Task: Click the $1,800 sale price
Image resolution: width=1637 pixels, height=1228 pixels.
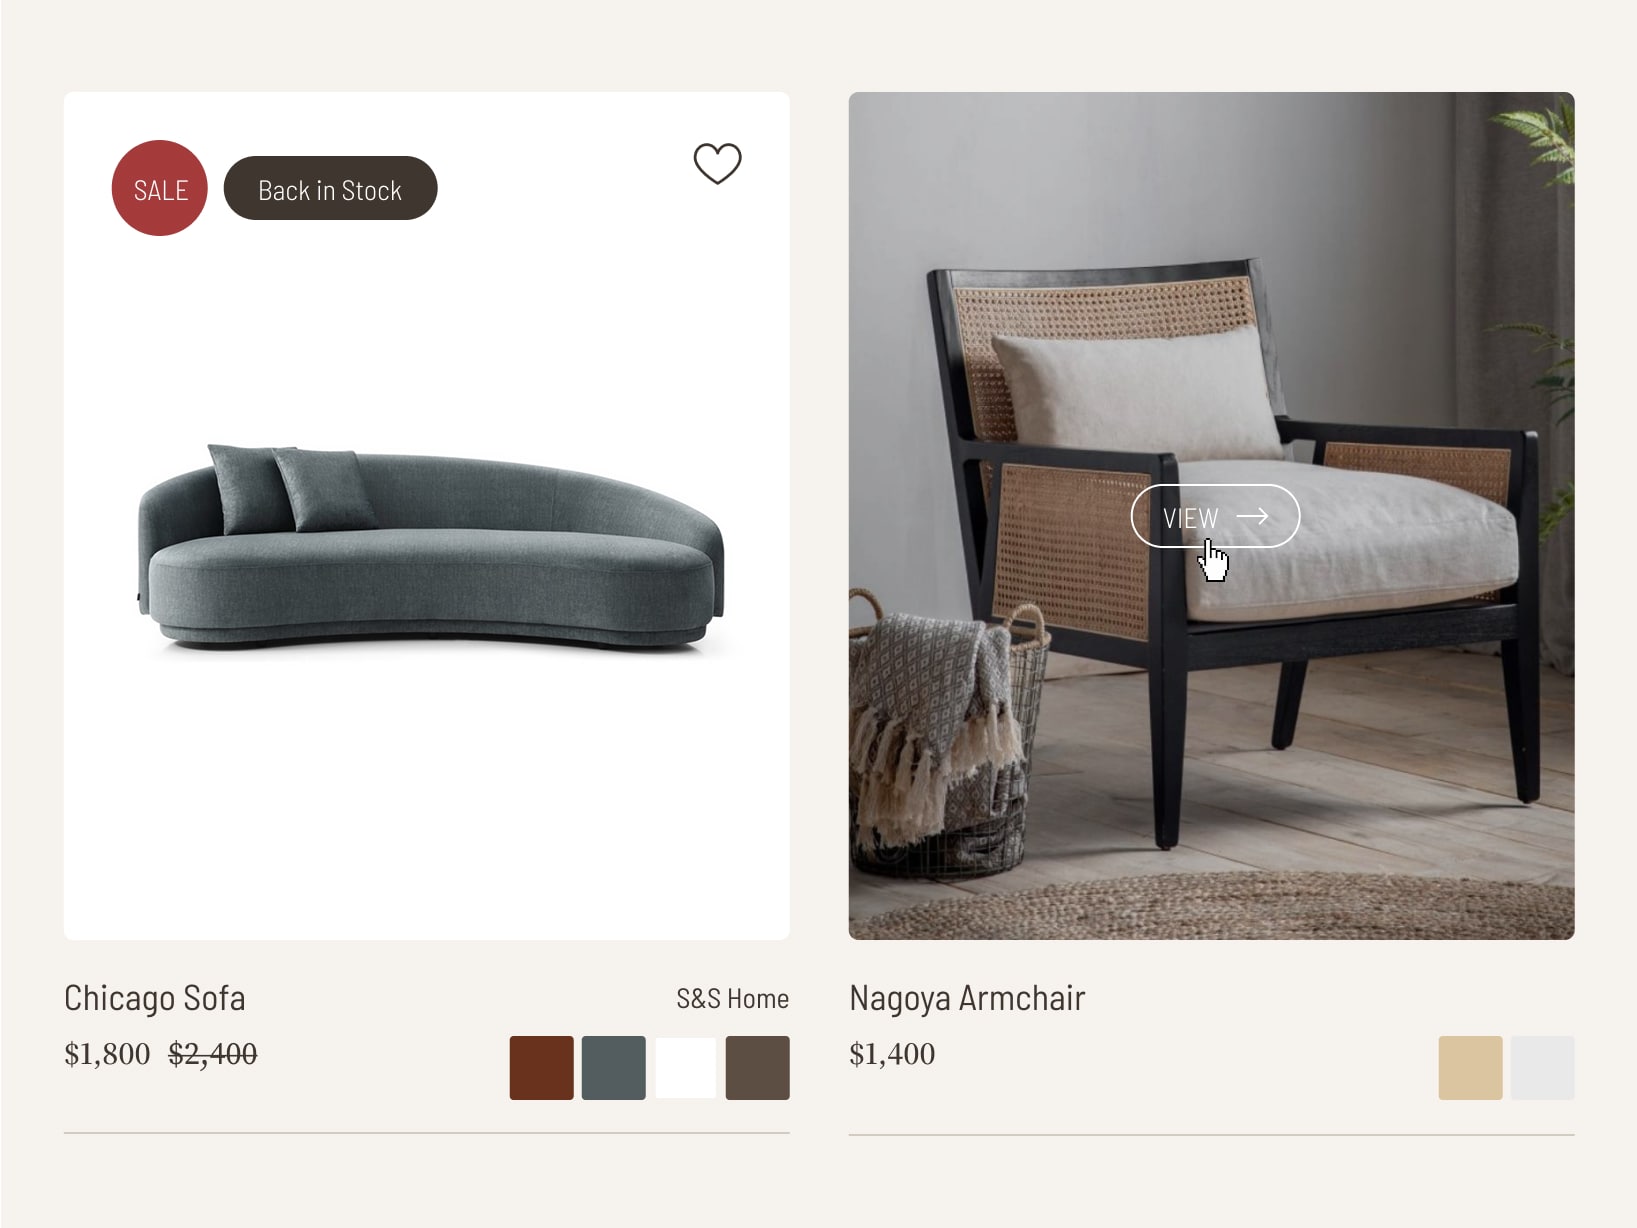Action: point(107,1054)
